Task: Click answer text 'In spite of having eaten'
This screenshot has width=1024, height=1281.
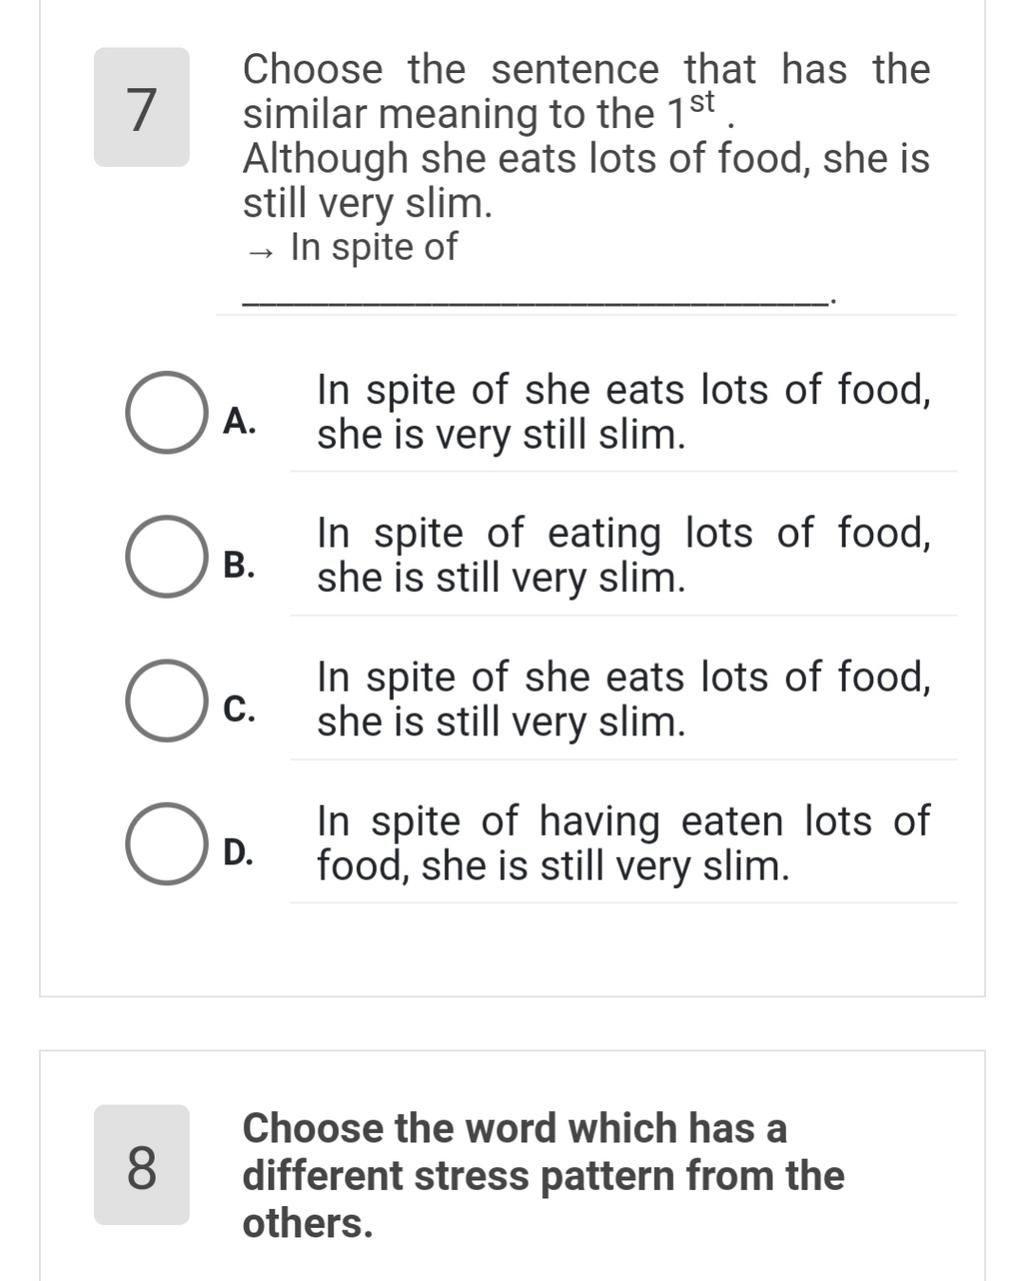Action: [623, 843]
